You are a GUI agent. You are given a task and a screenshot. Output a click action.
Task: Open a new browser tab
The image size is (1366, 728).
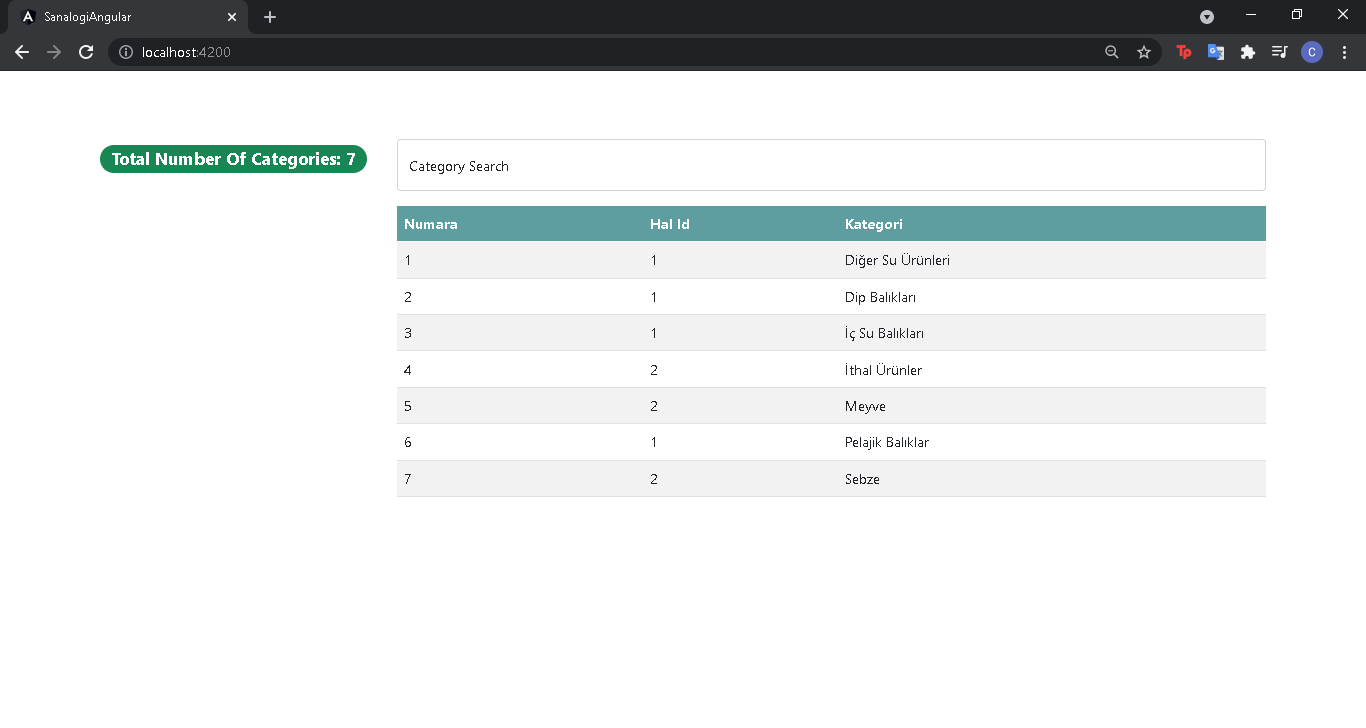270,17
